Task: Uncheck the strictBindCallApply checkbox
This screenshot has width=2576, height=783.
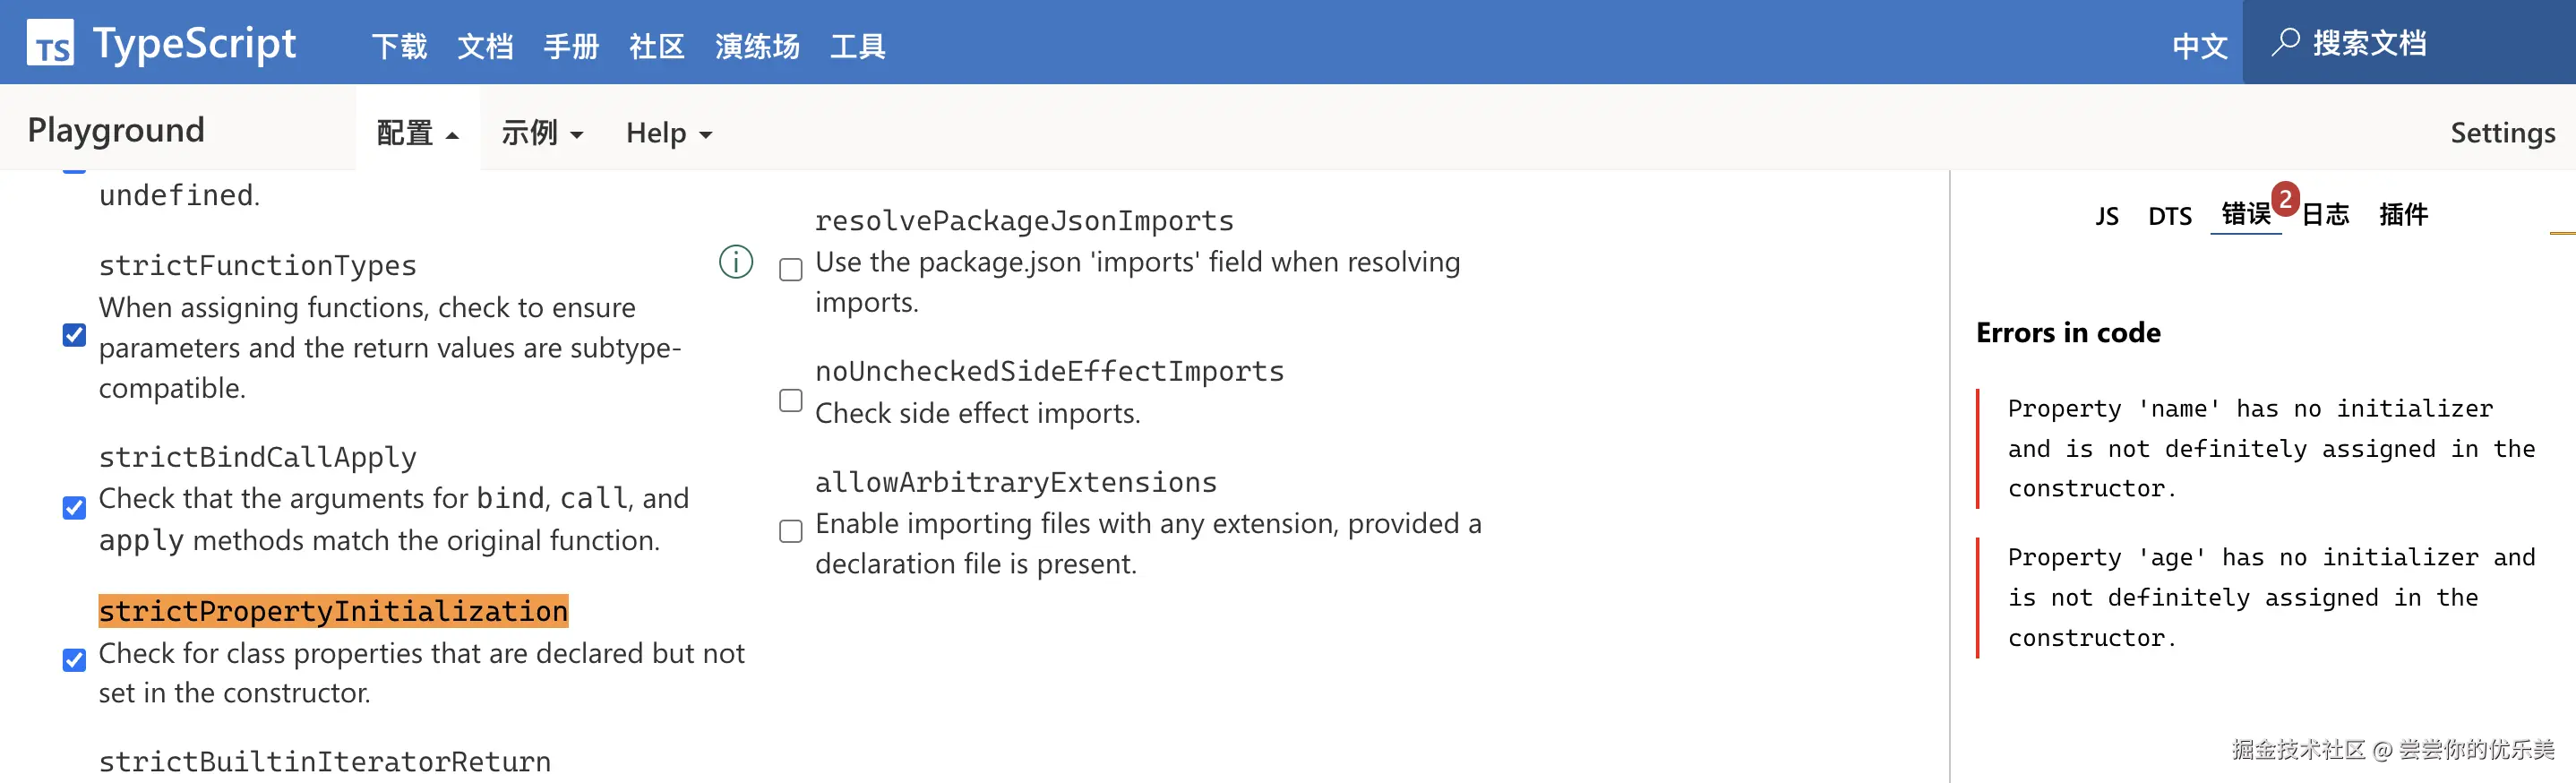Action: point(74,508)
